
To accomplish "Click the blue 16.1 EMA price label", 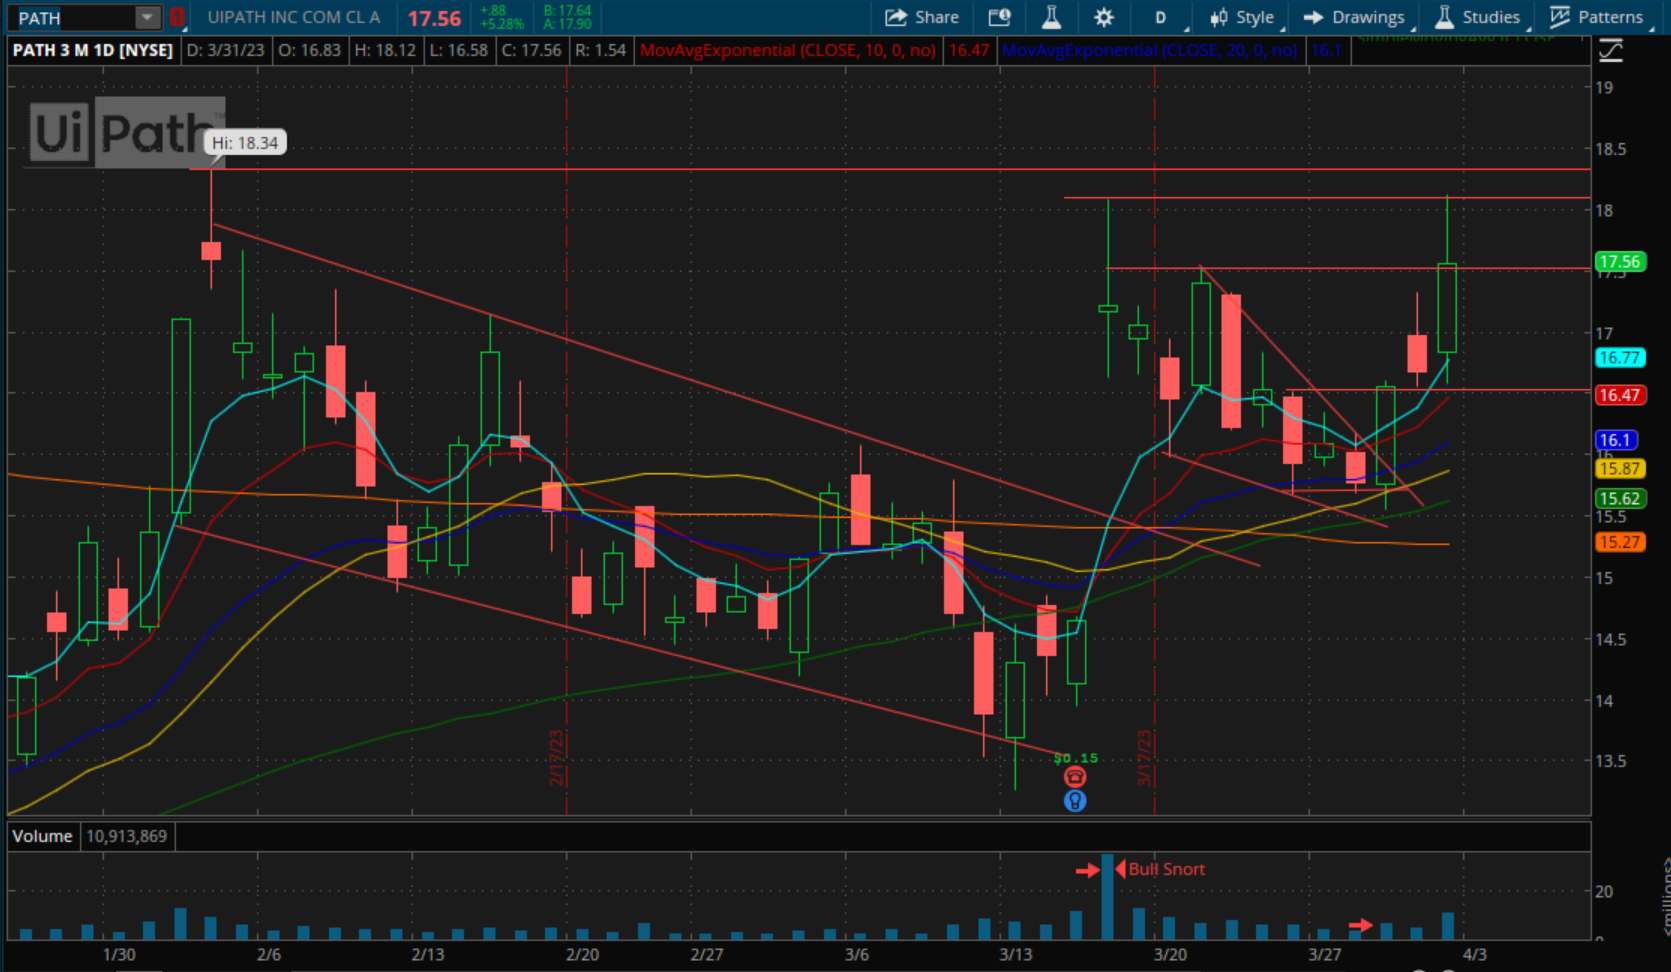I will pos(1616,440).
